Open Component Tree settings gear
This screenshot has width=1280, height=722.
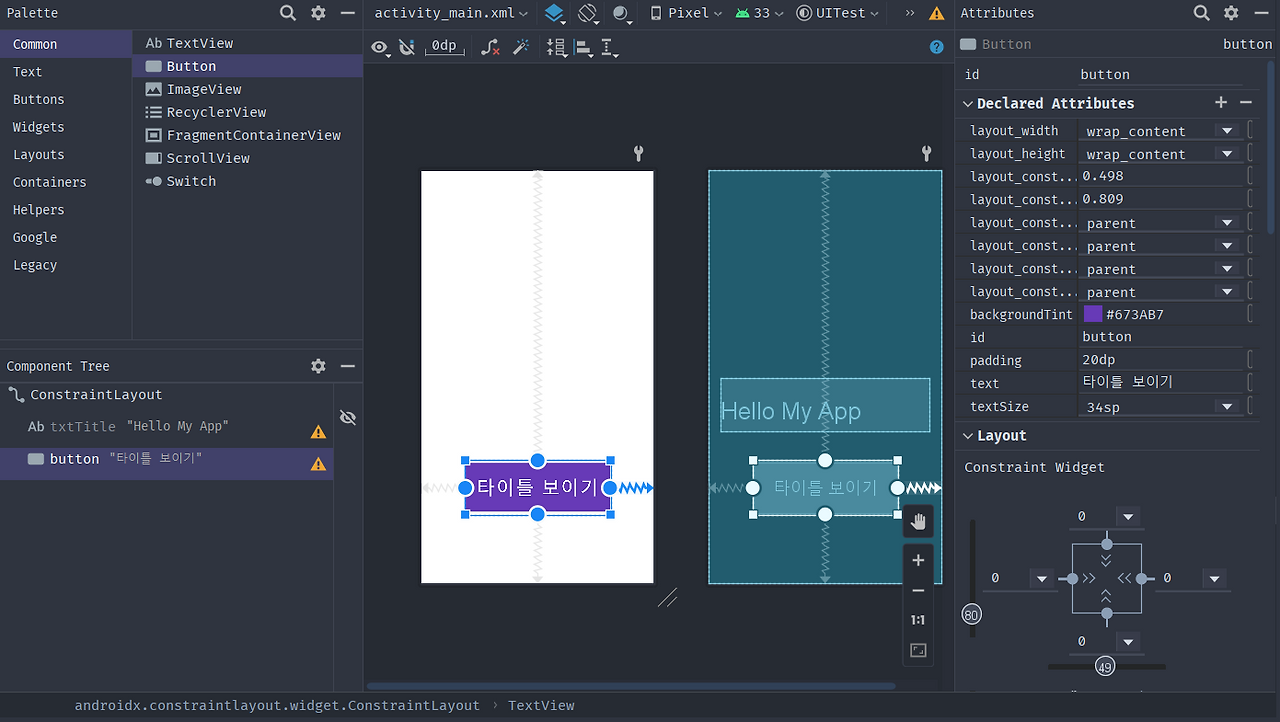[318, 366]
